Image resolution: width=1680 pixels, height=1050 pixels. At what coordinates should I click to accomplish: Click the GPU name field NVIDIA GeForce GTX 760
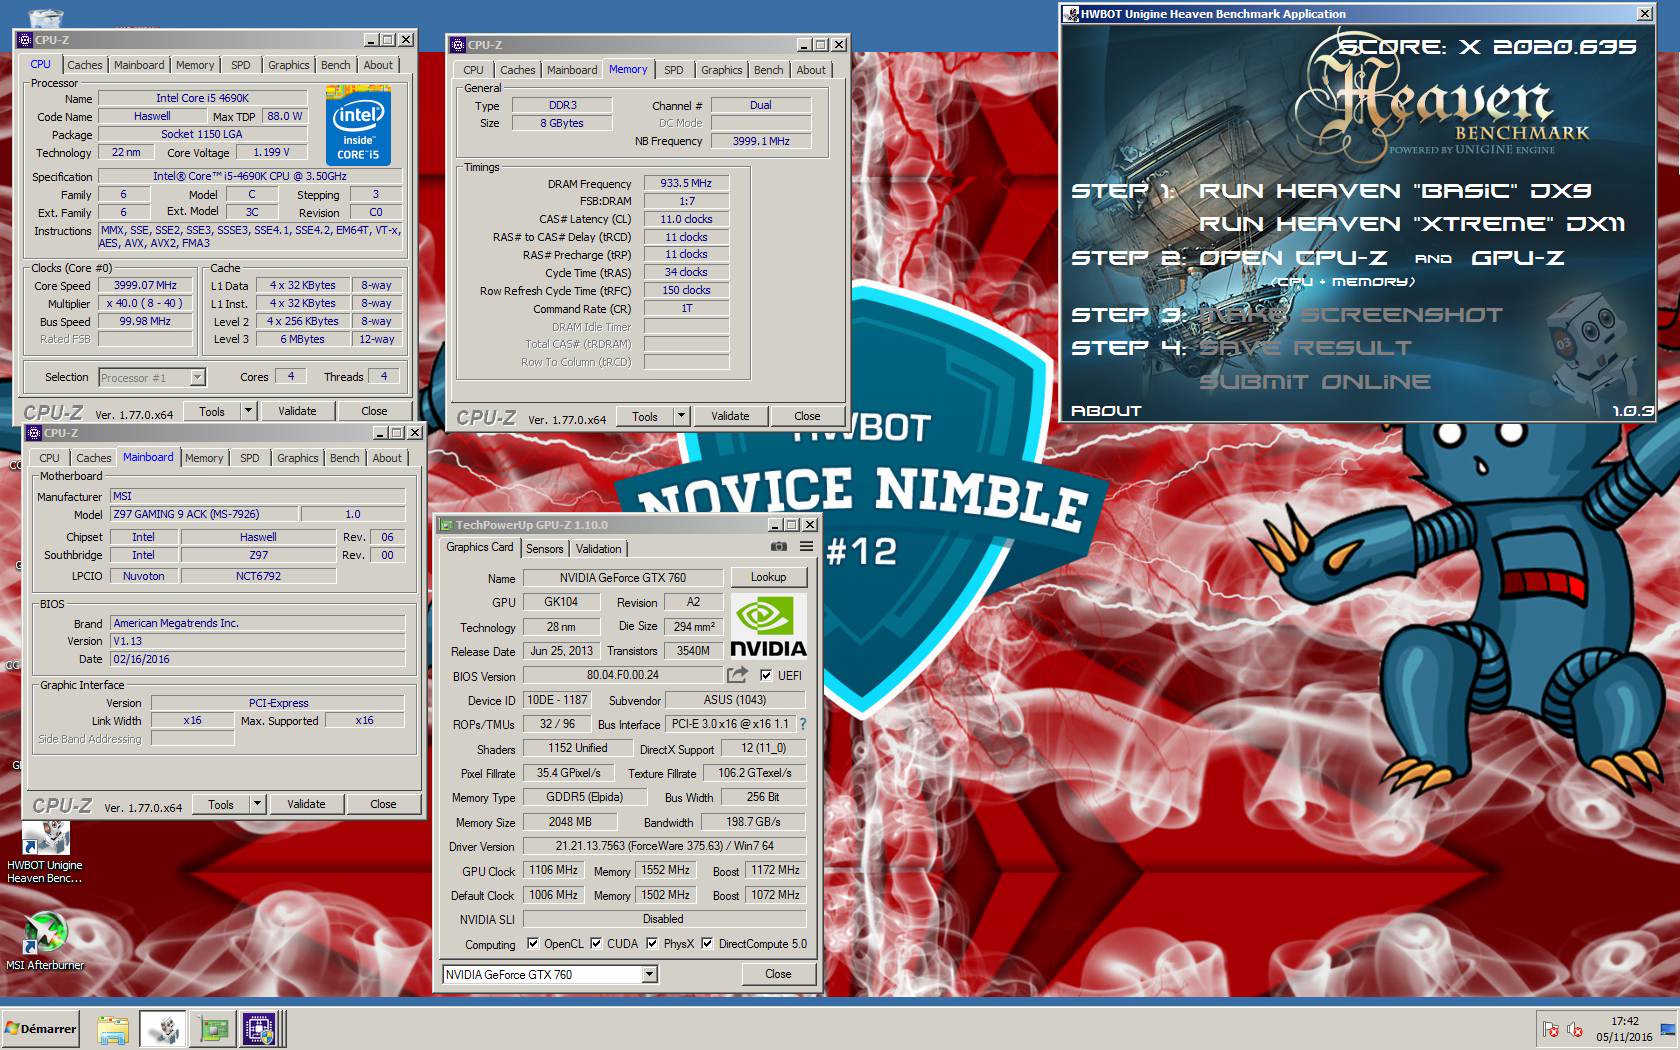point(623,577)
